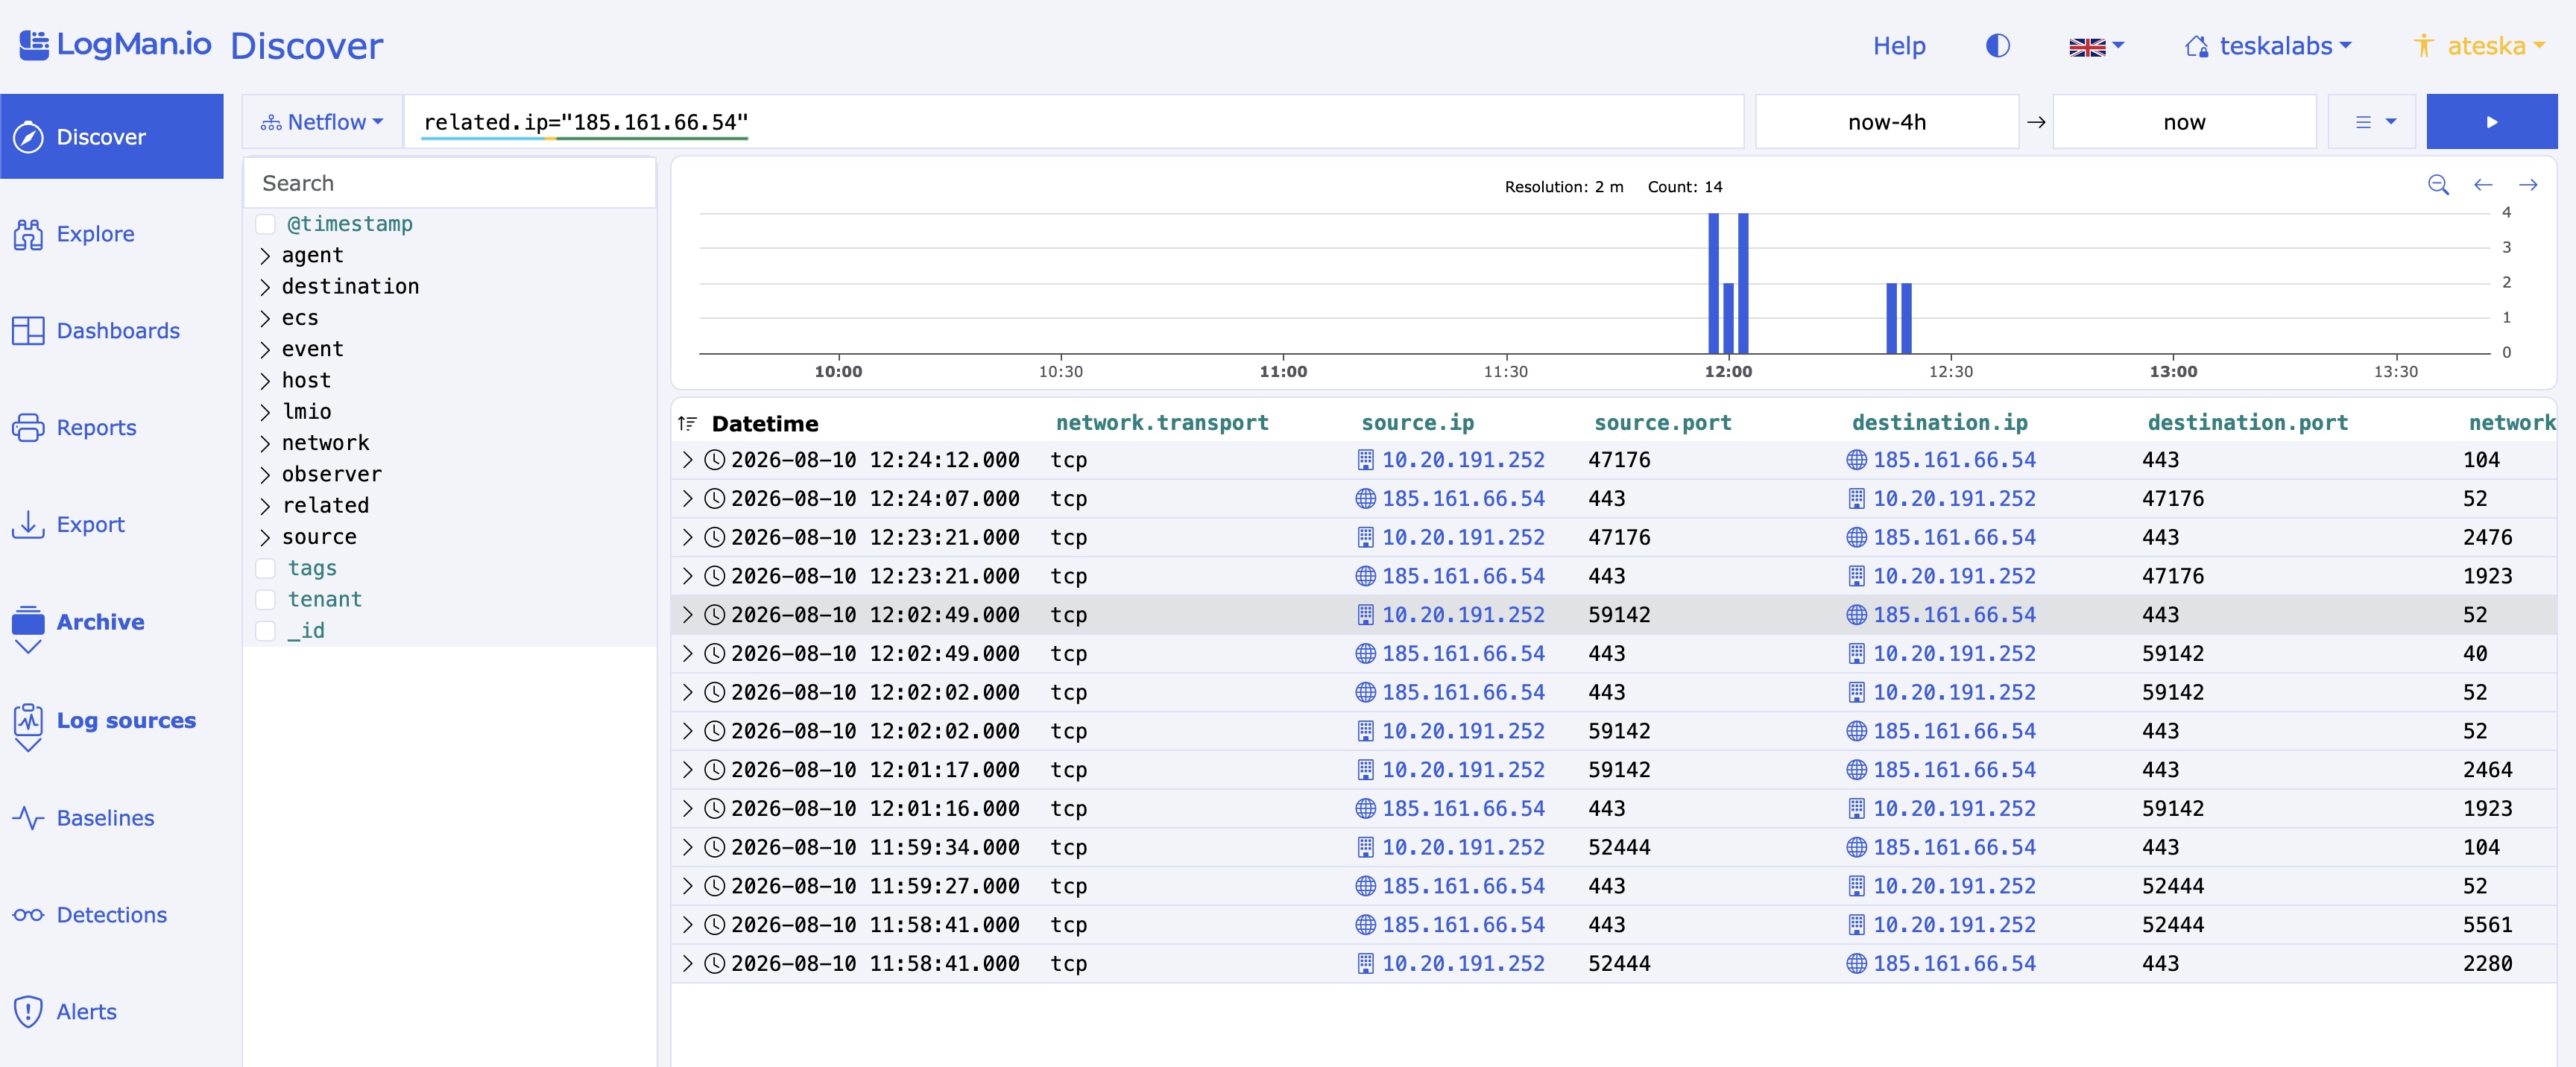The width and height of the screenshot is (2576, 1067).
Task: Open the Baselines pulse icon
Action: 28,818
